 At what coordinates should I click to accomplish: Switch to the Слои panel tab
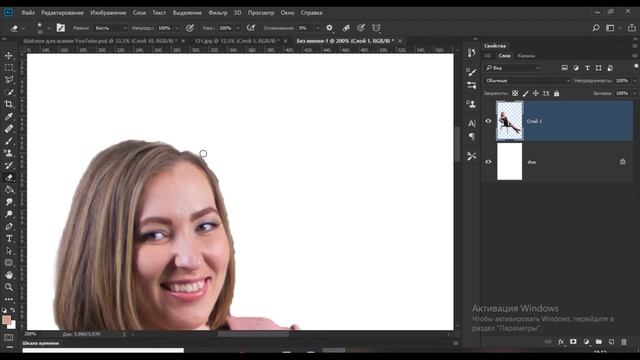[504, 56]
